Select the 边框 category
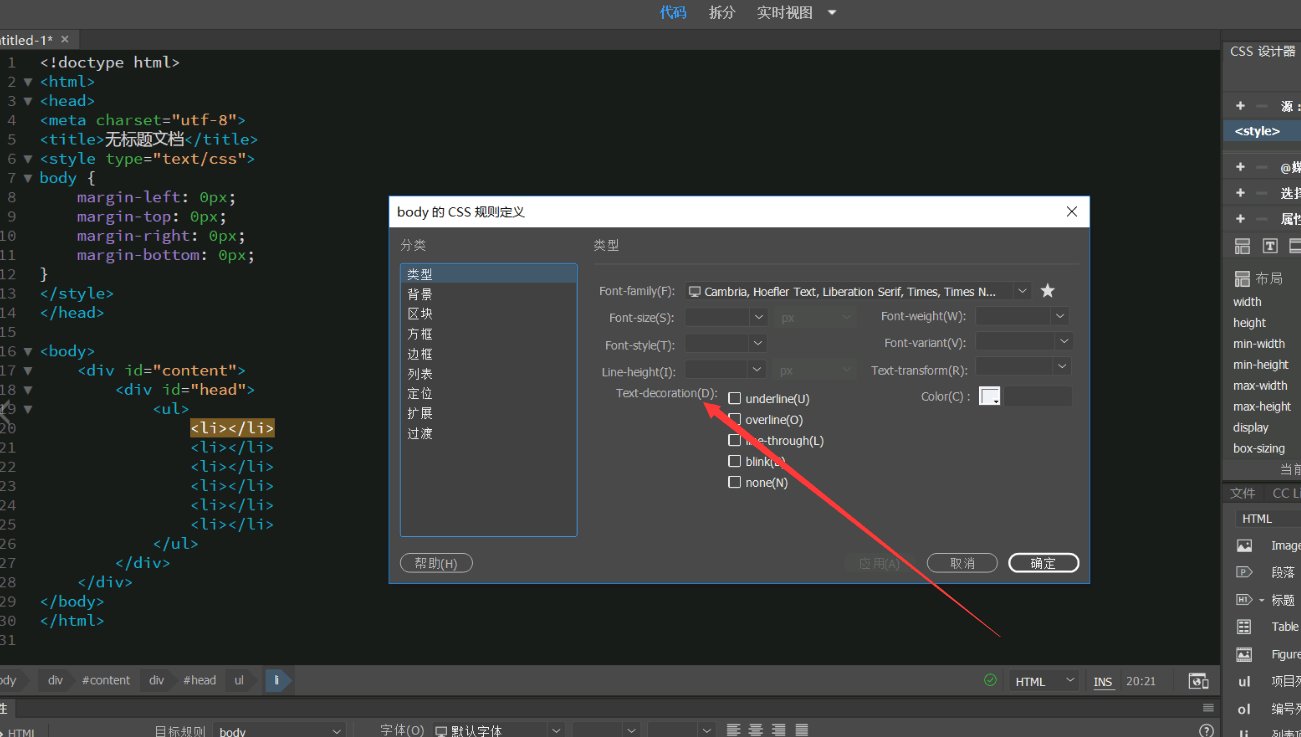Viewport: 1301px width, 737px height. coord(488,354)
